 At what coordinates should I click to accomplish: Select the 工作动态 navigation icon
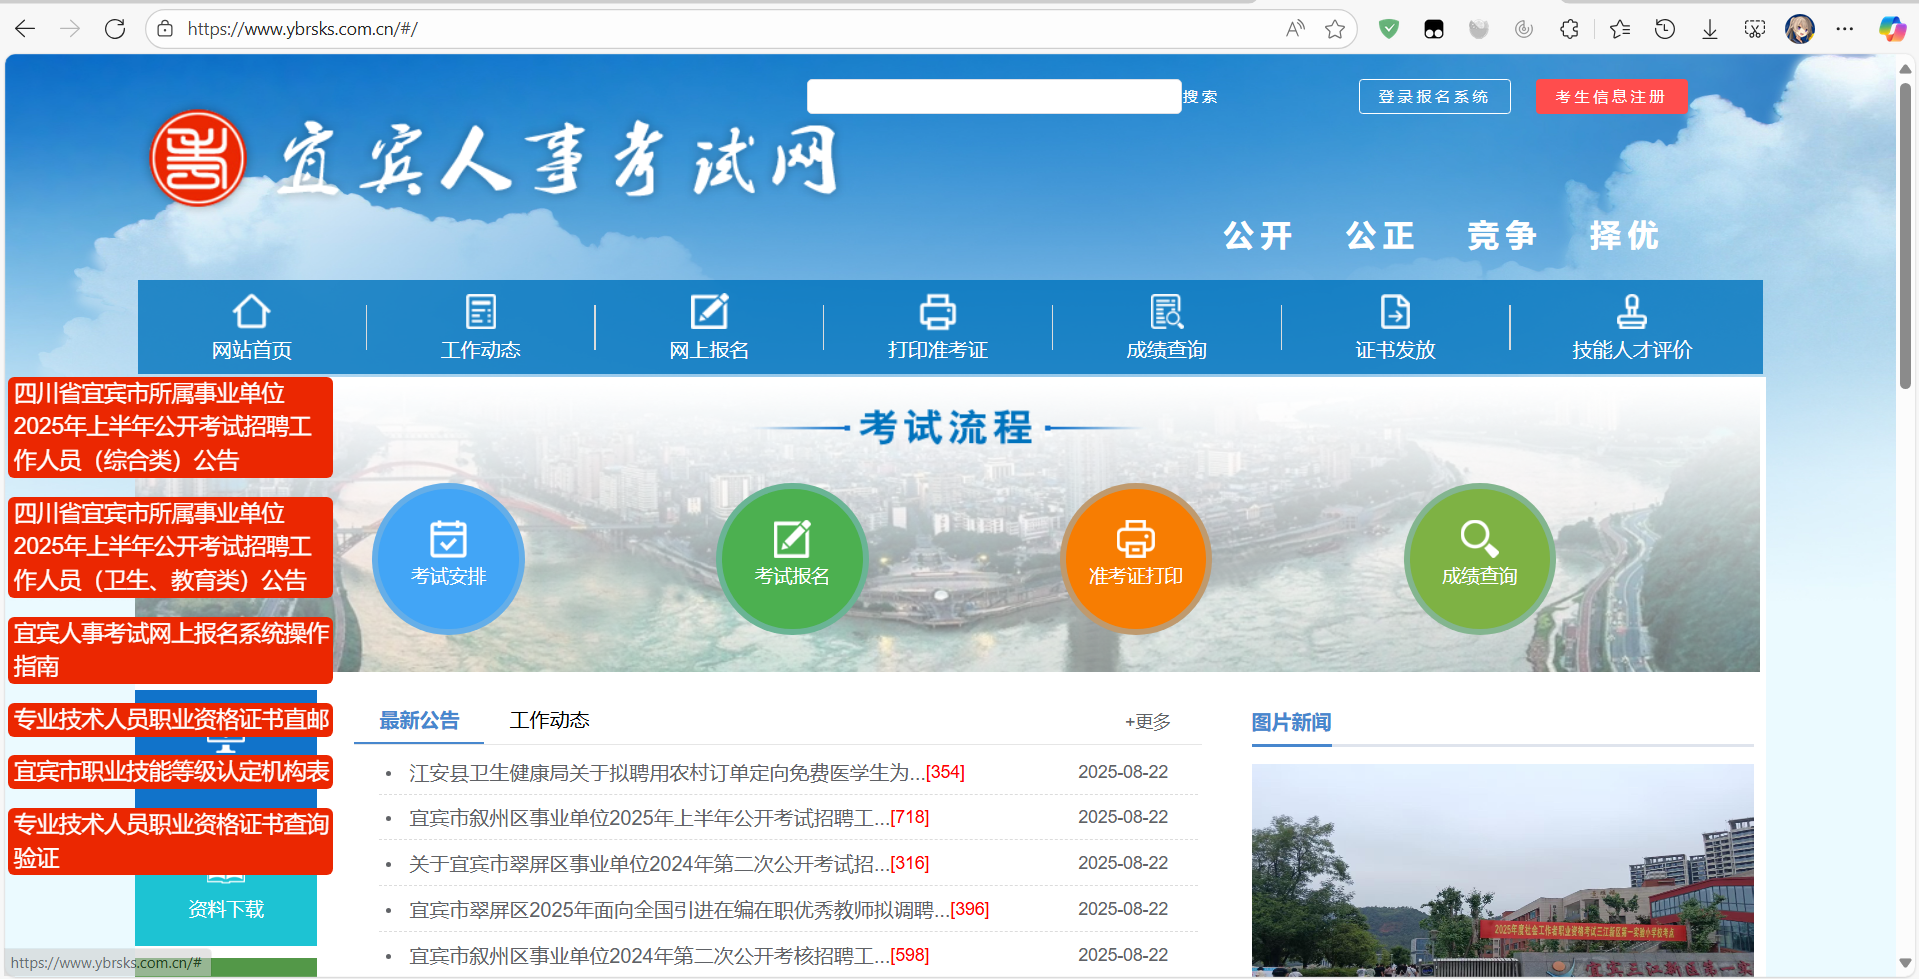pos(480,325)
